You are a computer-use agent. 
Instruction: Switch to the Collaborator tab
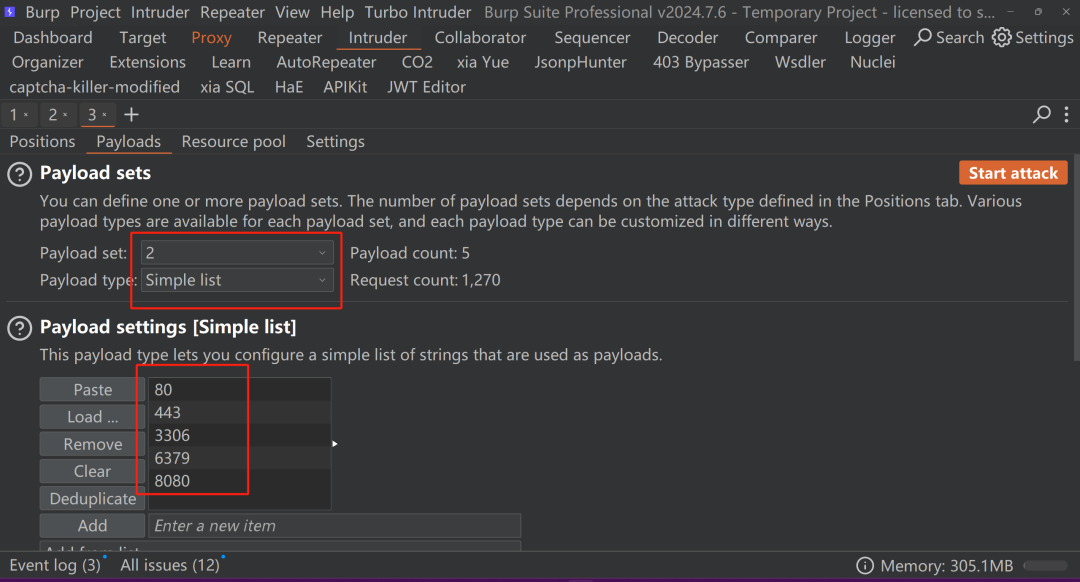480,38
